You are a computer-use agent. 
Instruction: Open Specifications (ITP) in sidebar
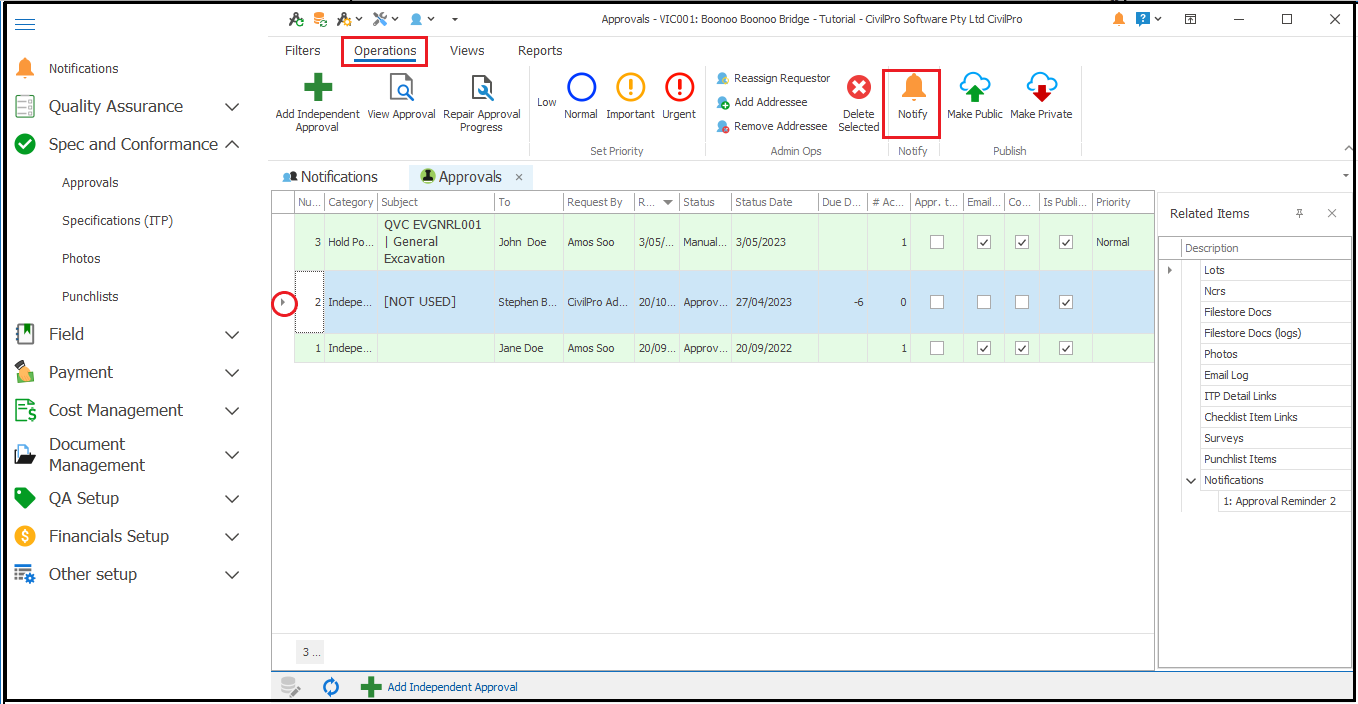click(x=117, y=221)
